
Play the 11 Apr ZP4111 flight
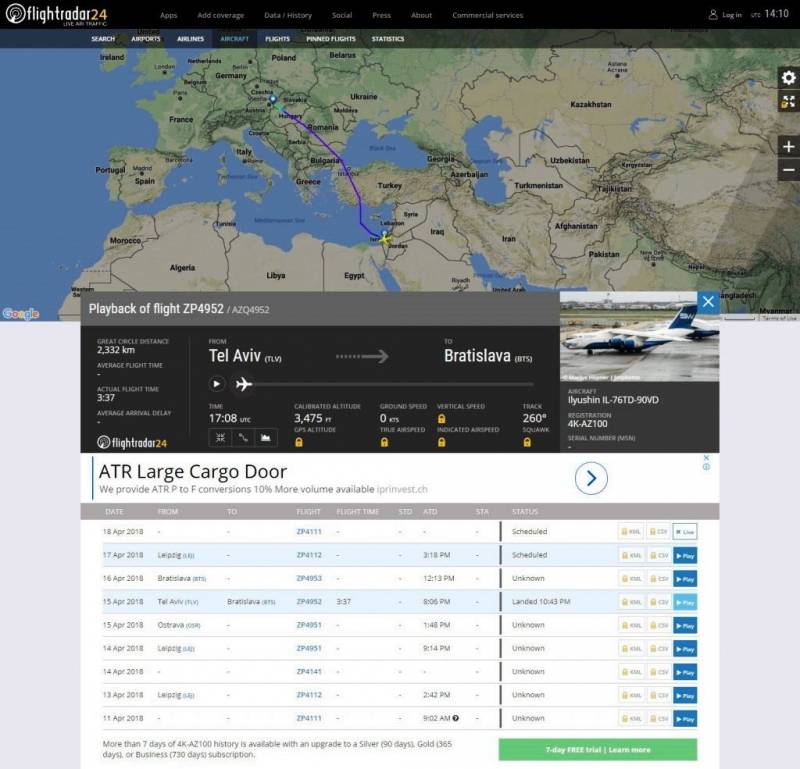685,718
